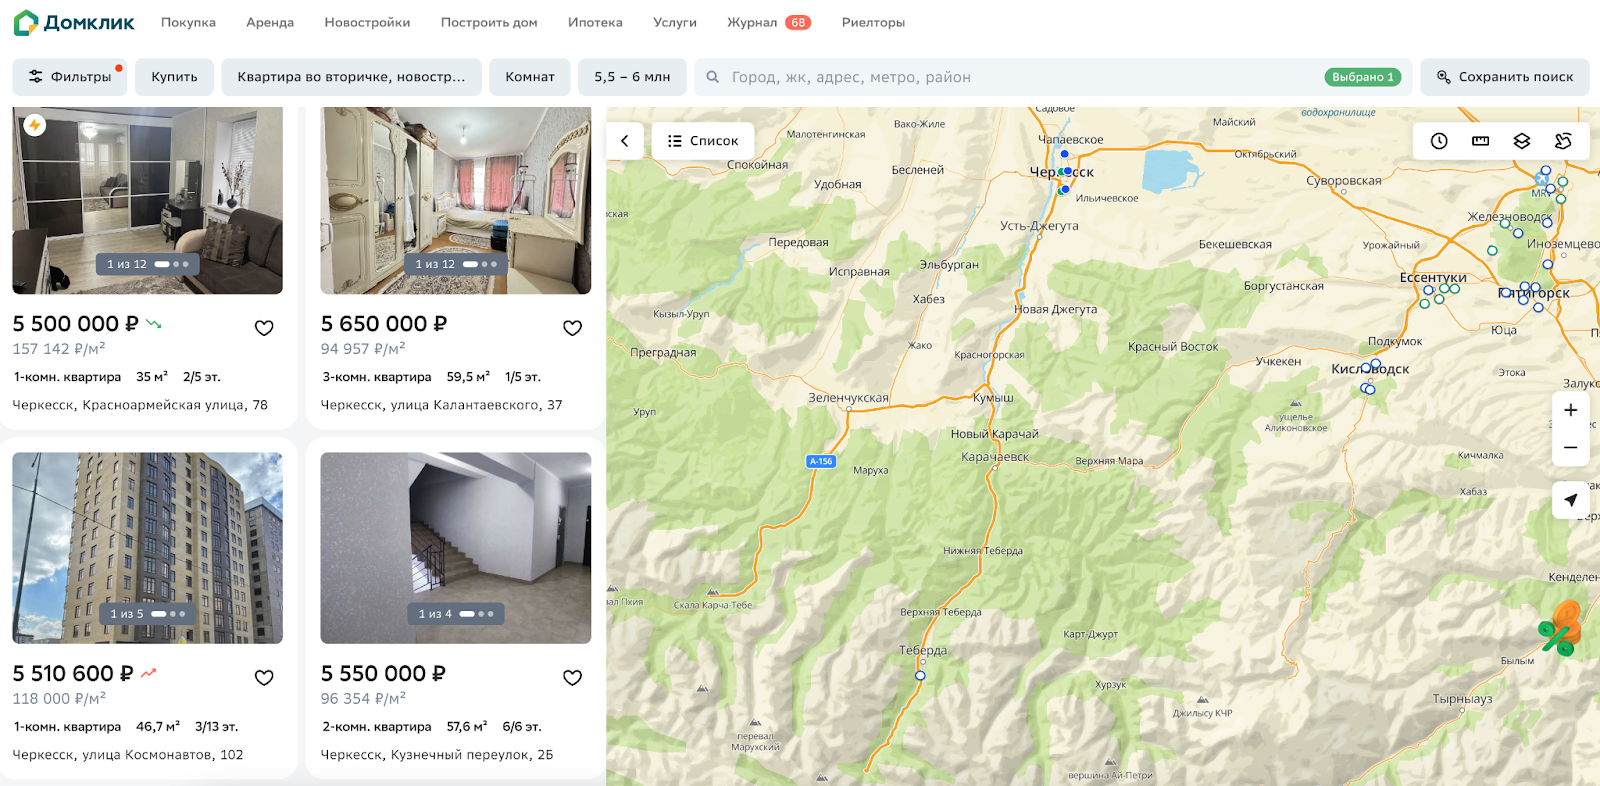Click the search magnifier icon
1600x786 pixels.
pos(712,77)
